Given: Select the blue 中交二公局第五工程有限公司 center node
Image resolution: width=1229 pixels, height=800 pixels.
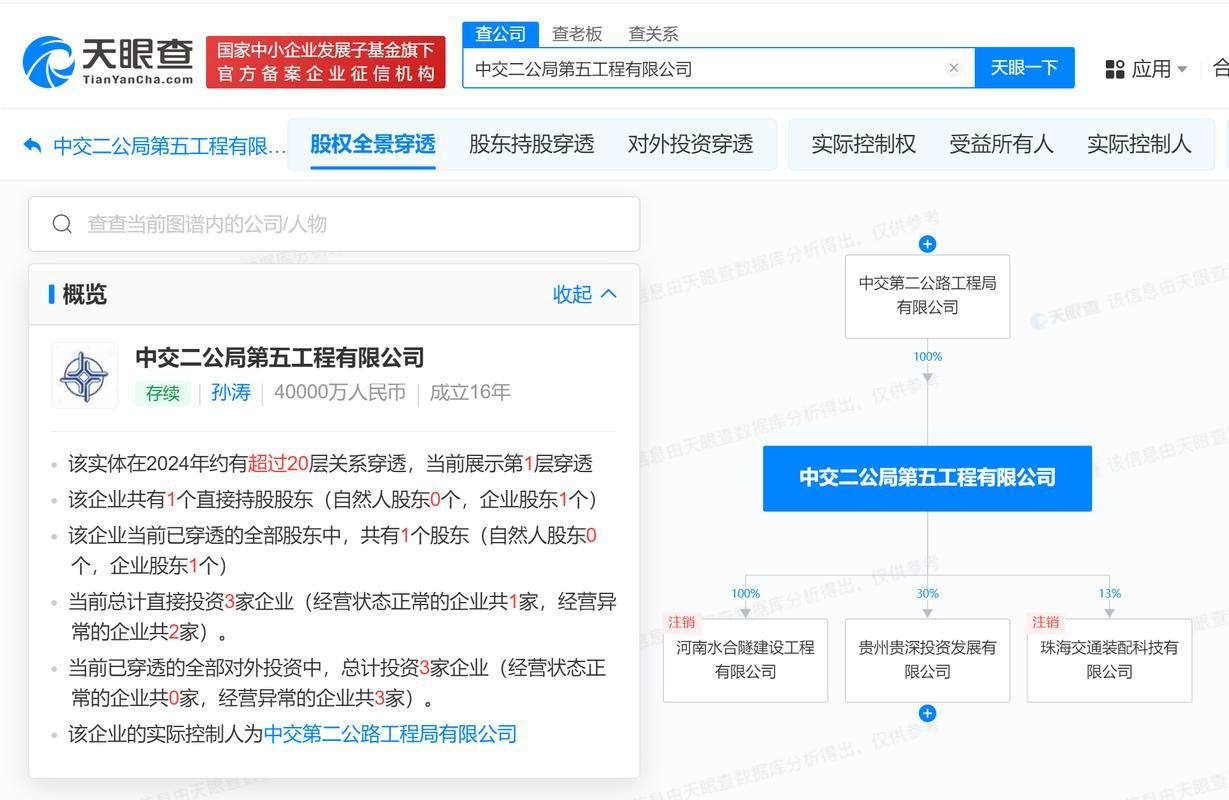Looking at the screenshot, I should pyautogui.click(x=927, y=478).
